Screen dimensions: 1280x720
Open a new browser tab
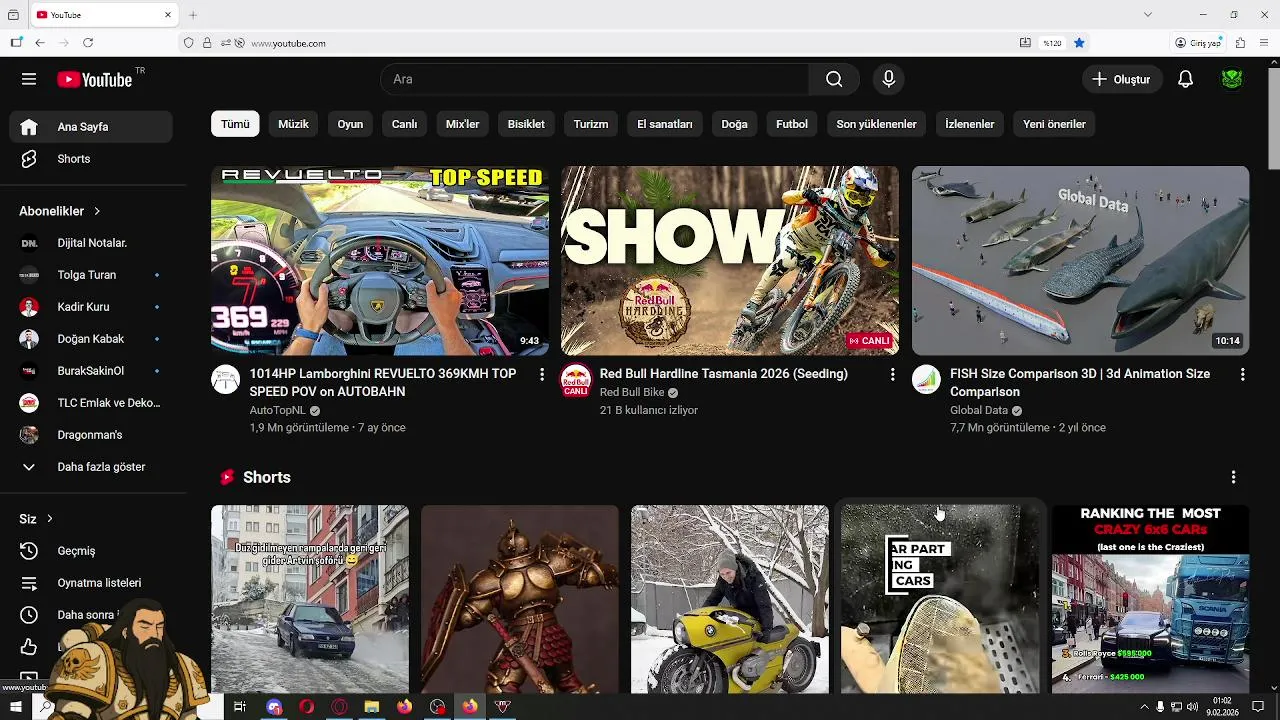point(193,15)
